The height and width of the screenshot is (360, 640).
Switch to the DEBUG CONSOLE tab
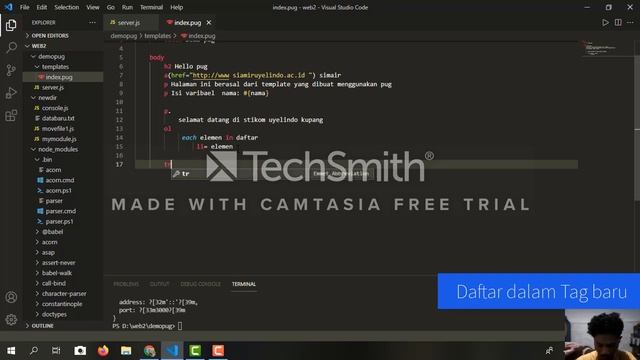(200, 284)
